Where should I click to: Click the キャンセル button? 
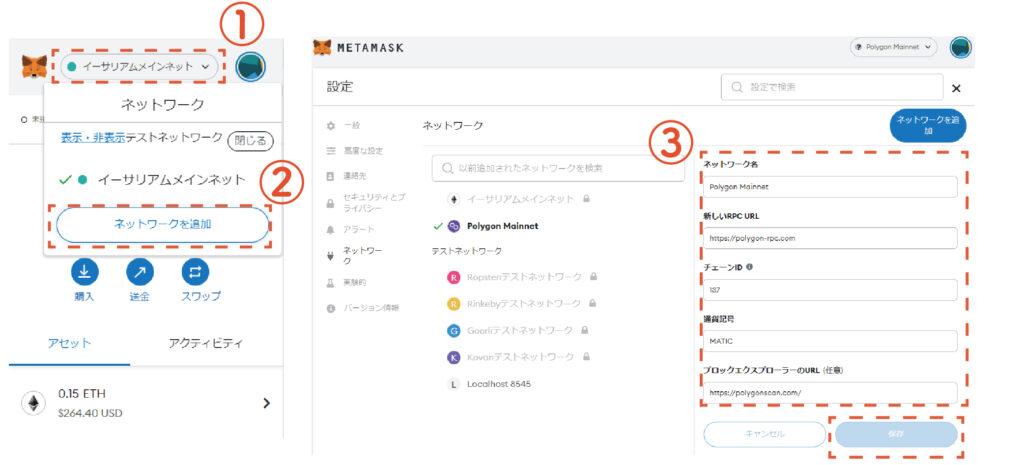pos(765,434)
